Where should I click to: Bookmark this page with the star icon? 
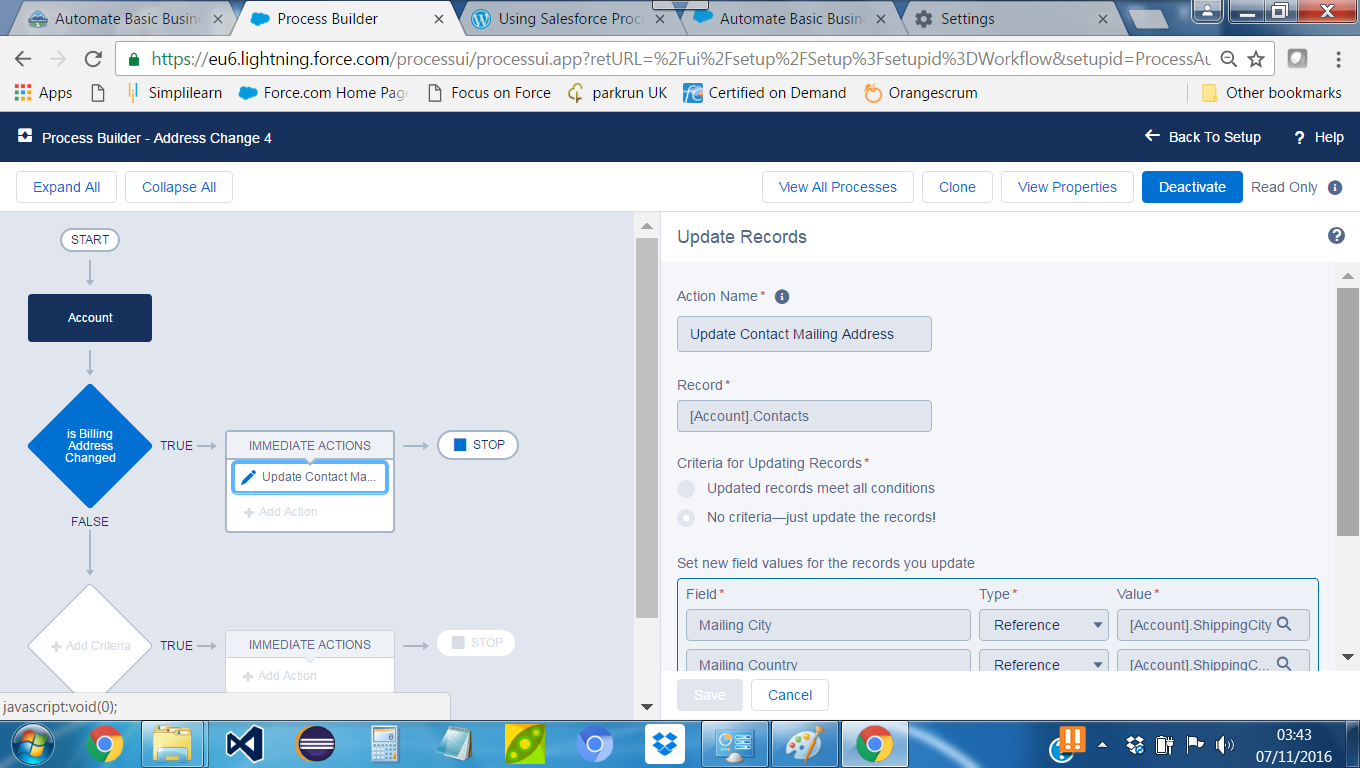pos(1257,58)
